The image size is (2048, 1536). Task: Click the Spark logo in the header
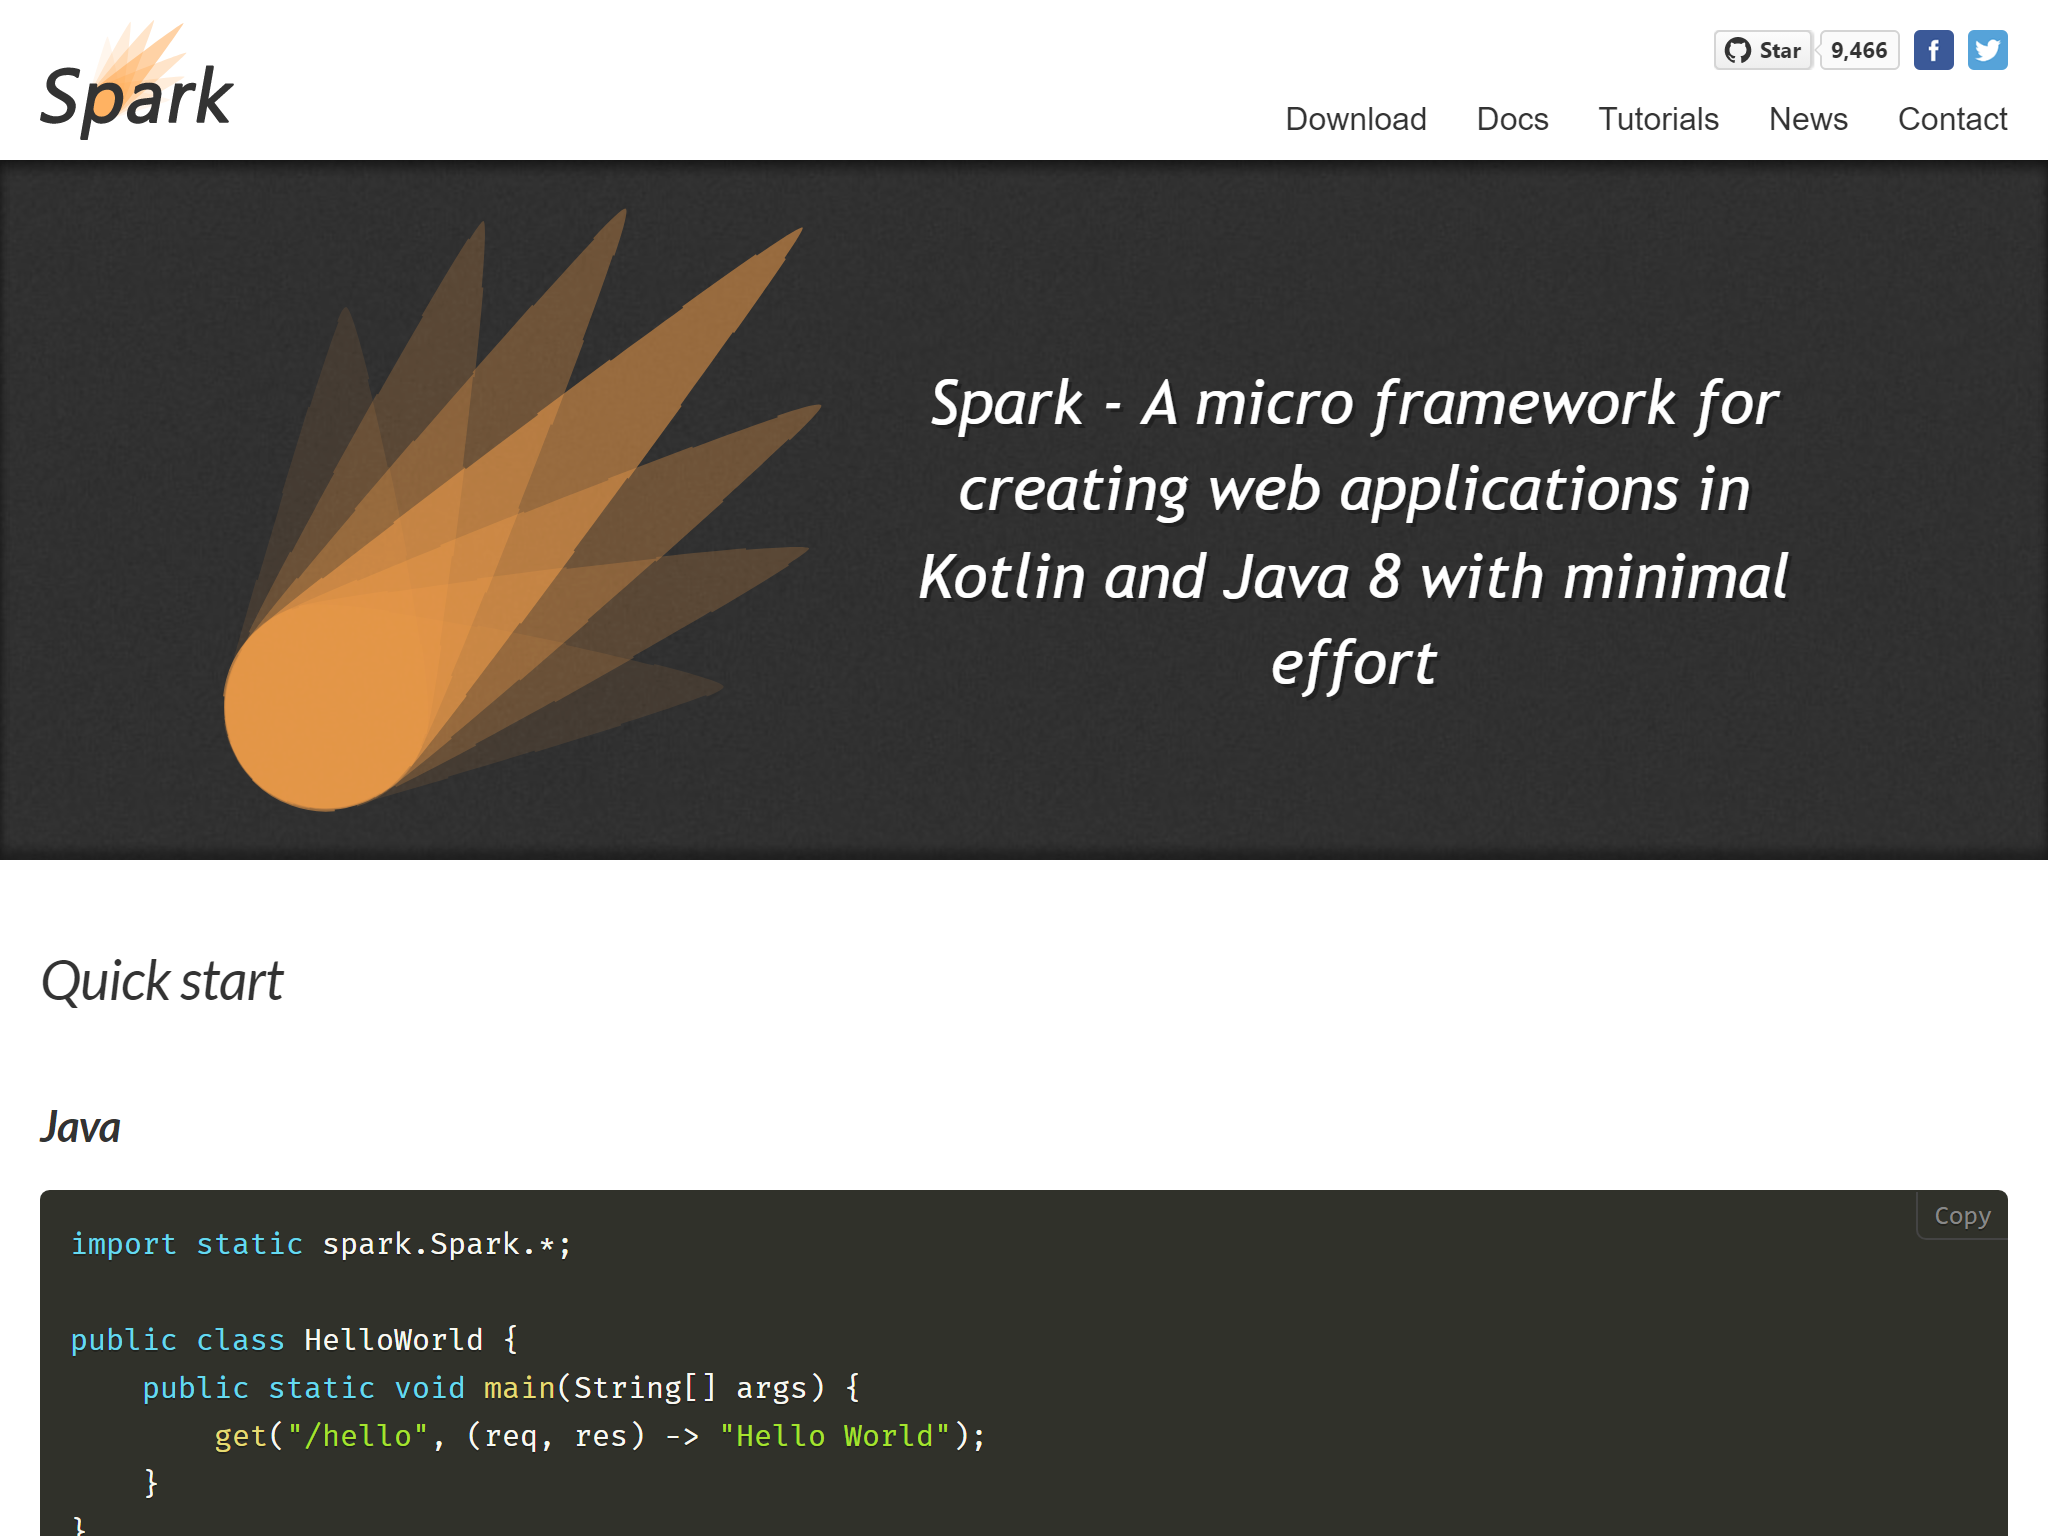coord(137,80)
